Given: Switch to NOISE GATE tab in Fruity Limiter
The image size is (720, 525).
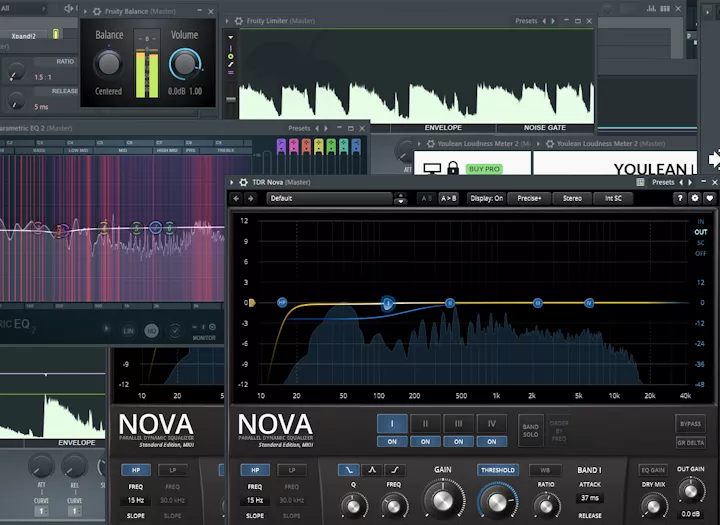Looking at the screenshot, I should coord(545,128).
